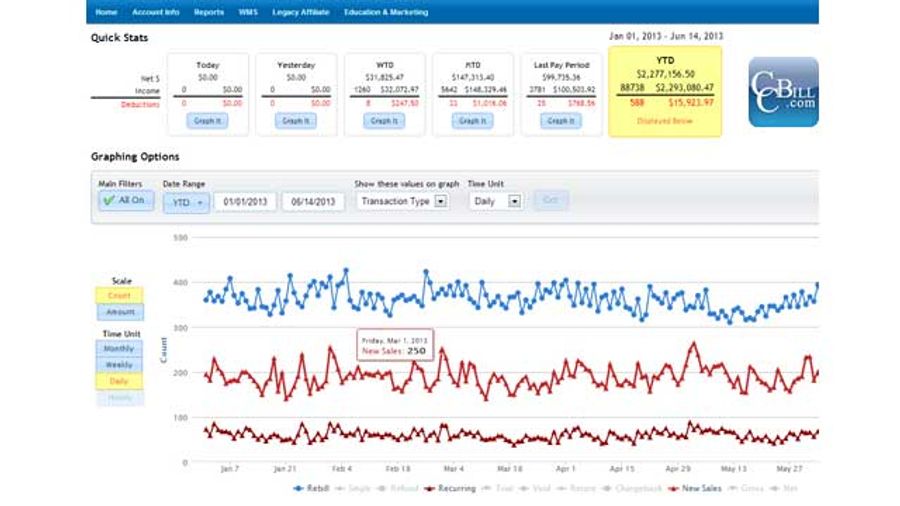Toggle the Single series in legend
900x506 pixels.
click(353, 489)
